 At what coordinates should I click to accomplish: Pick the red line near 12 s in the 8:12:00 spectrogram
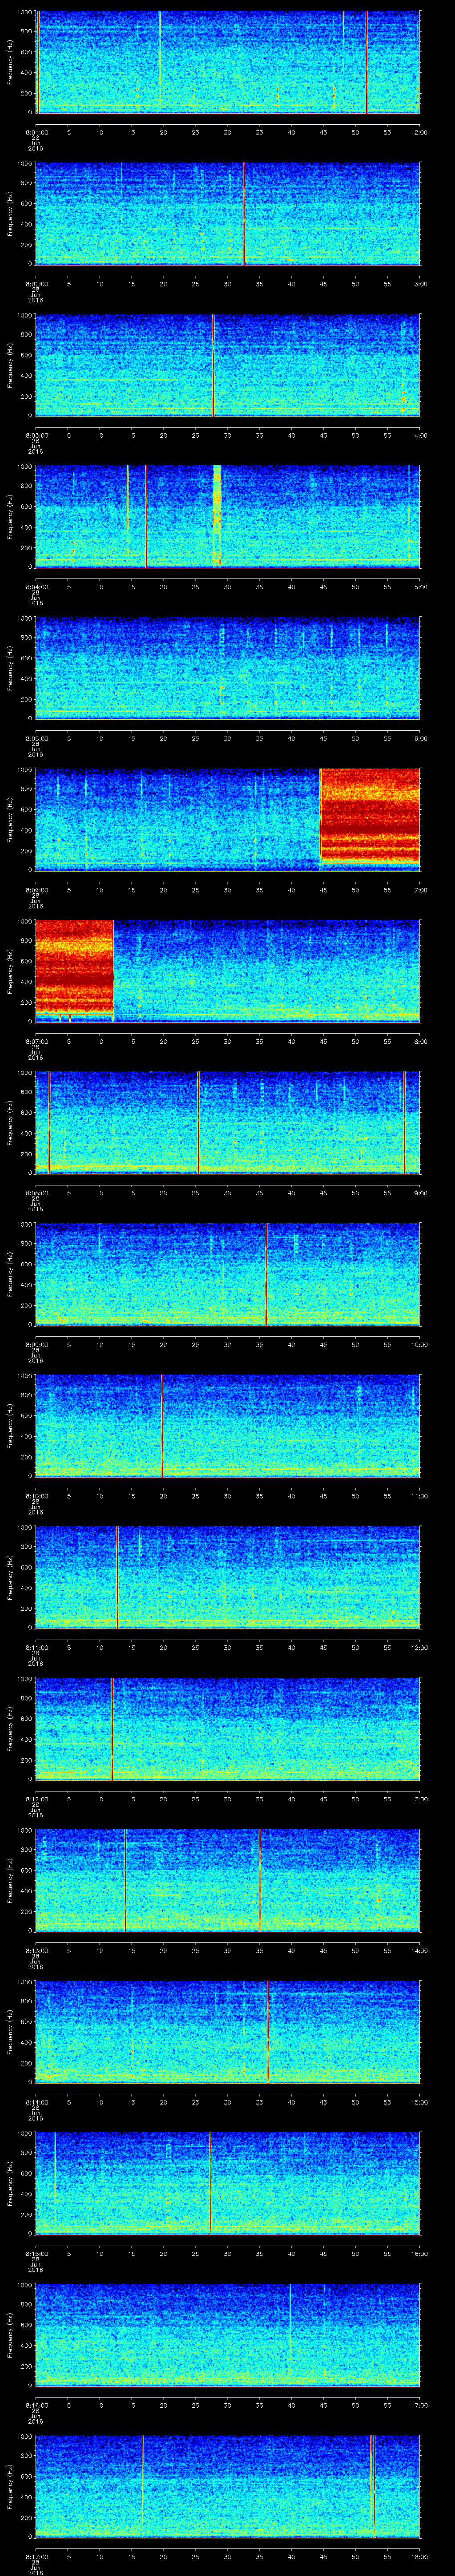click(x=112, y=1729)
